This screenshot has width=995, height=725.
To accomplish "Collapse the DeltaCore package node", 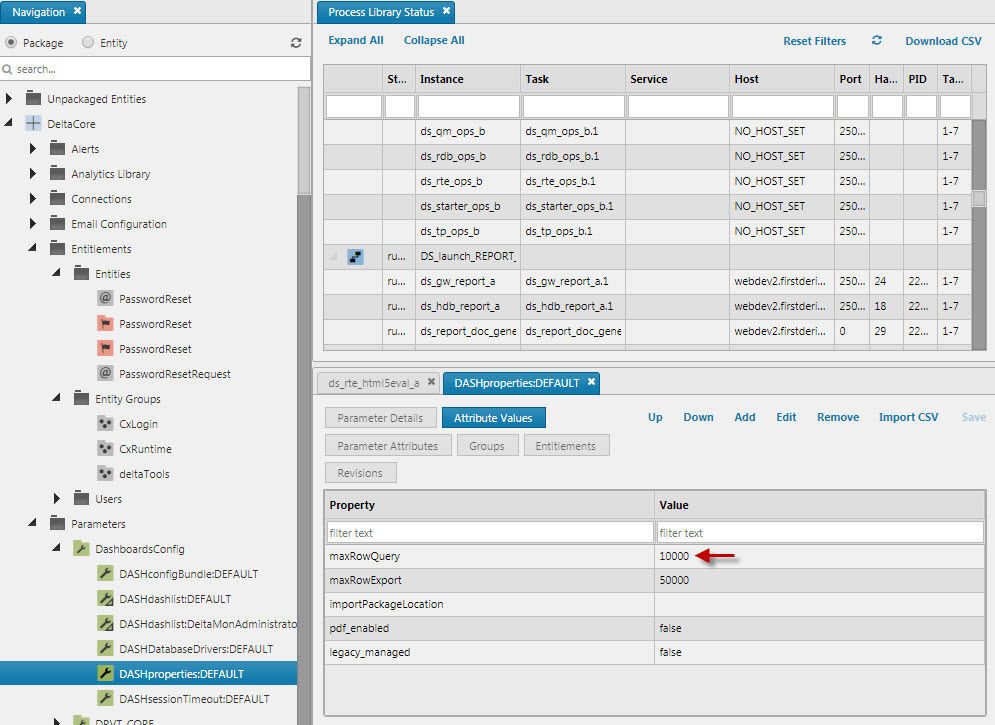I will coord(8,122).
